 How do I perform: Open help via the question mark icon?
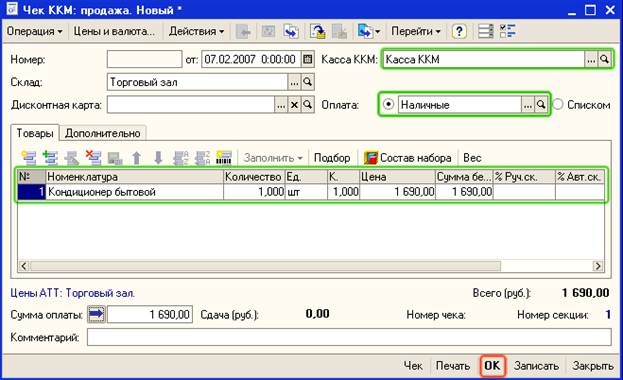tap(459, 31)
